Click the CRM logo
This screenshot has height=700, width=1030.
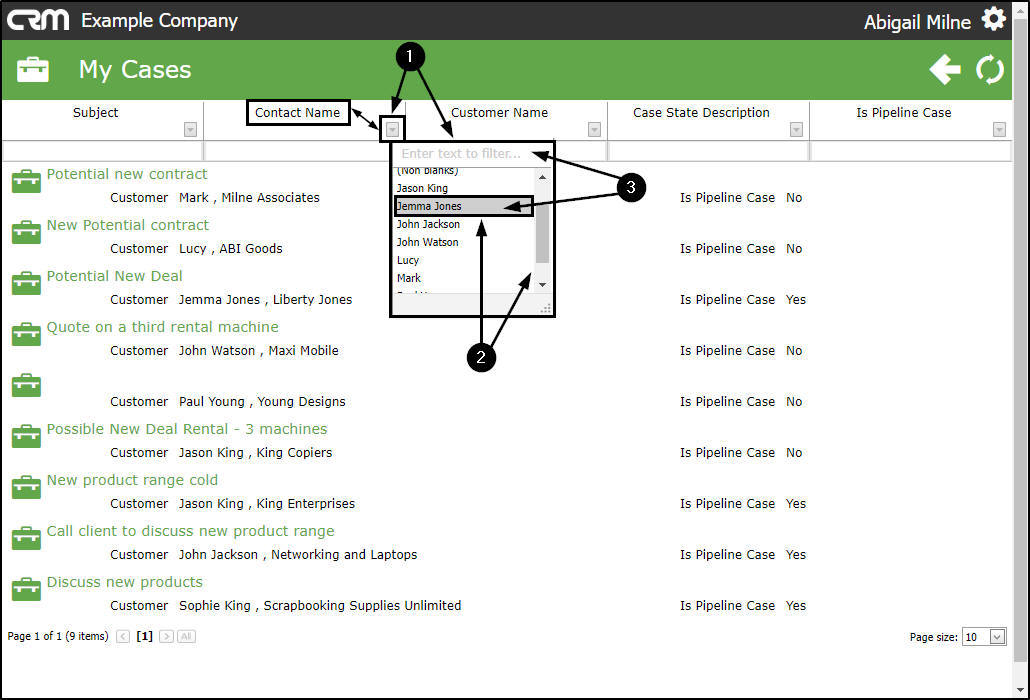tap(38, 20)
